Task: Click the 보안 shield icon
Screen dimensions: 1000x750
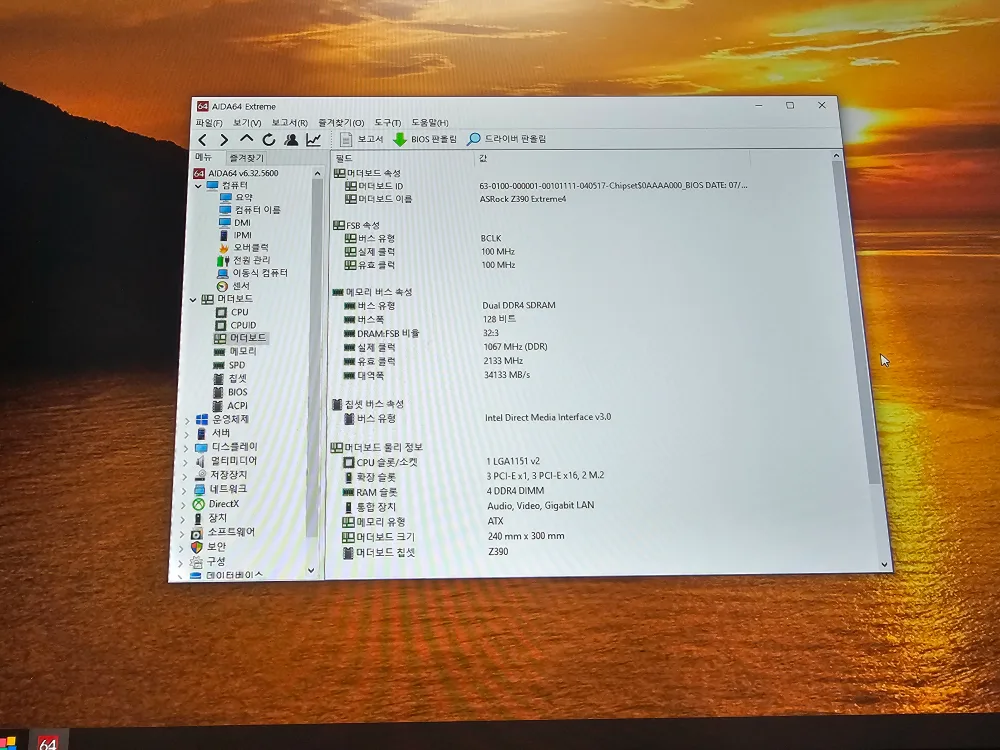Action: click(x=196, y=547)
